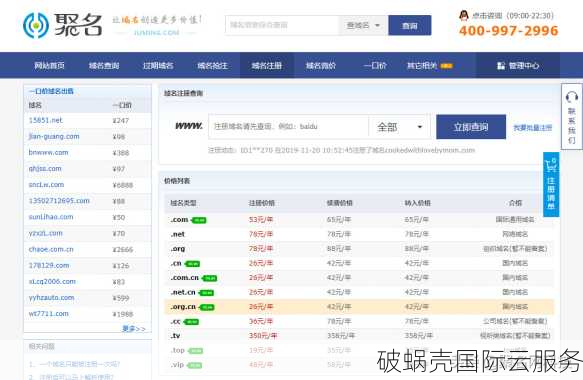Click the header domain search input
583x380 pixels.
pyautogui.click(x=282, y=25)
